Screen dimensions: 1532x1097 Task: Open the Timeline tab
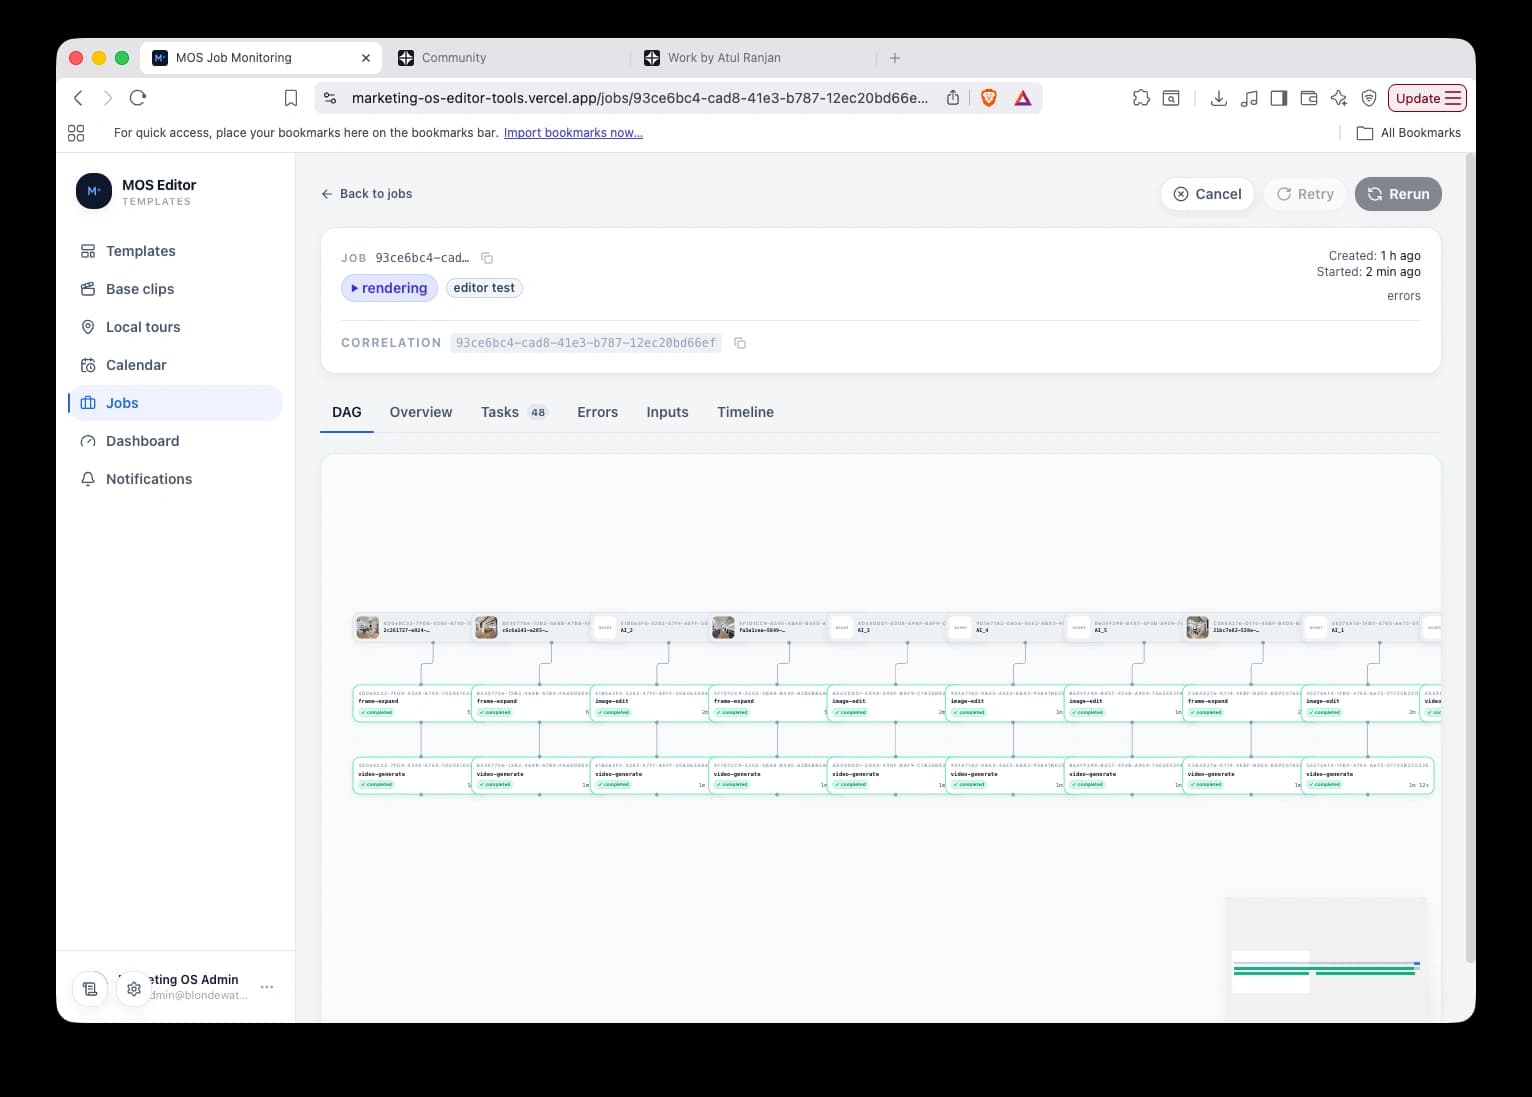click(745, 412)
